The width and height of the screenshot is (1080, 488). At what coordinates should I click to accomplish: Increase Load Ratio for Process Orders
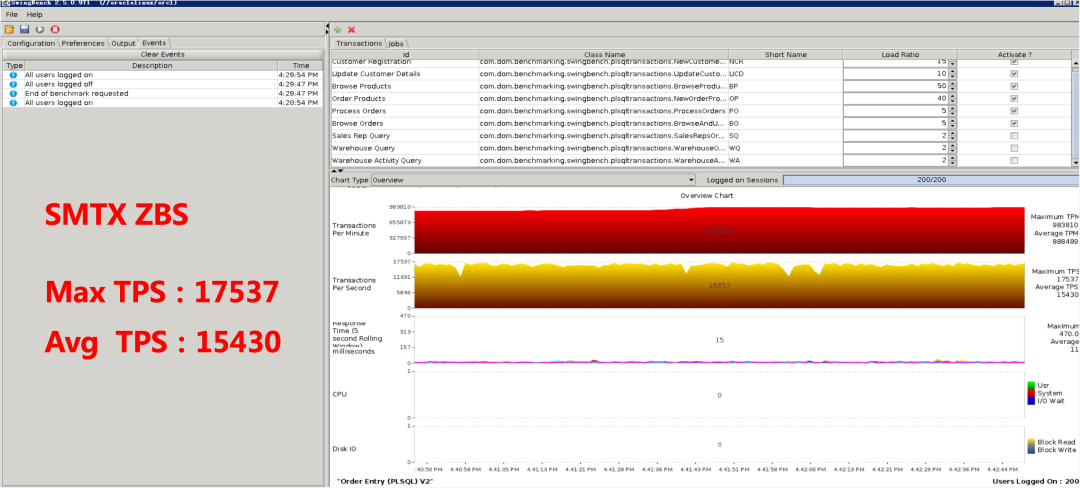953,108
